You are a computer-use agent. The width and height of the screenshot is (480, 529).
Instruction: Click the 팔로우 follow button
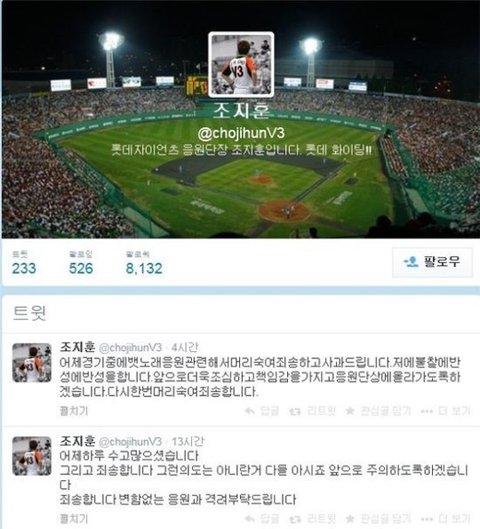tap(432, 262)
